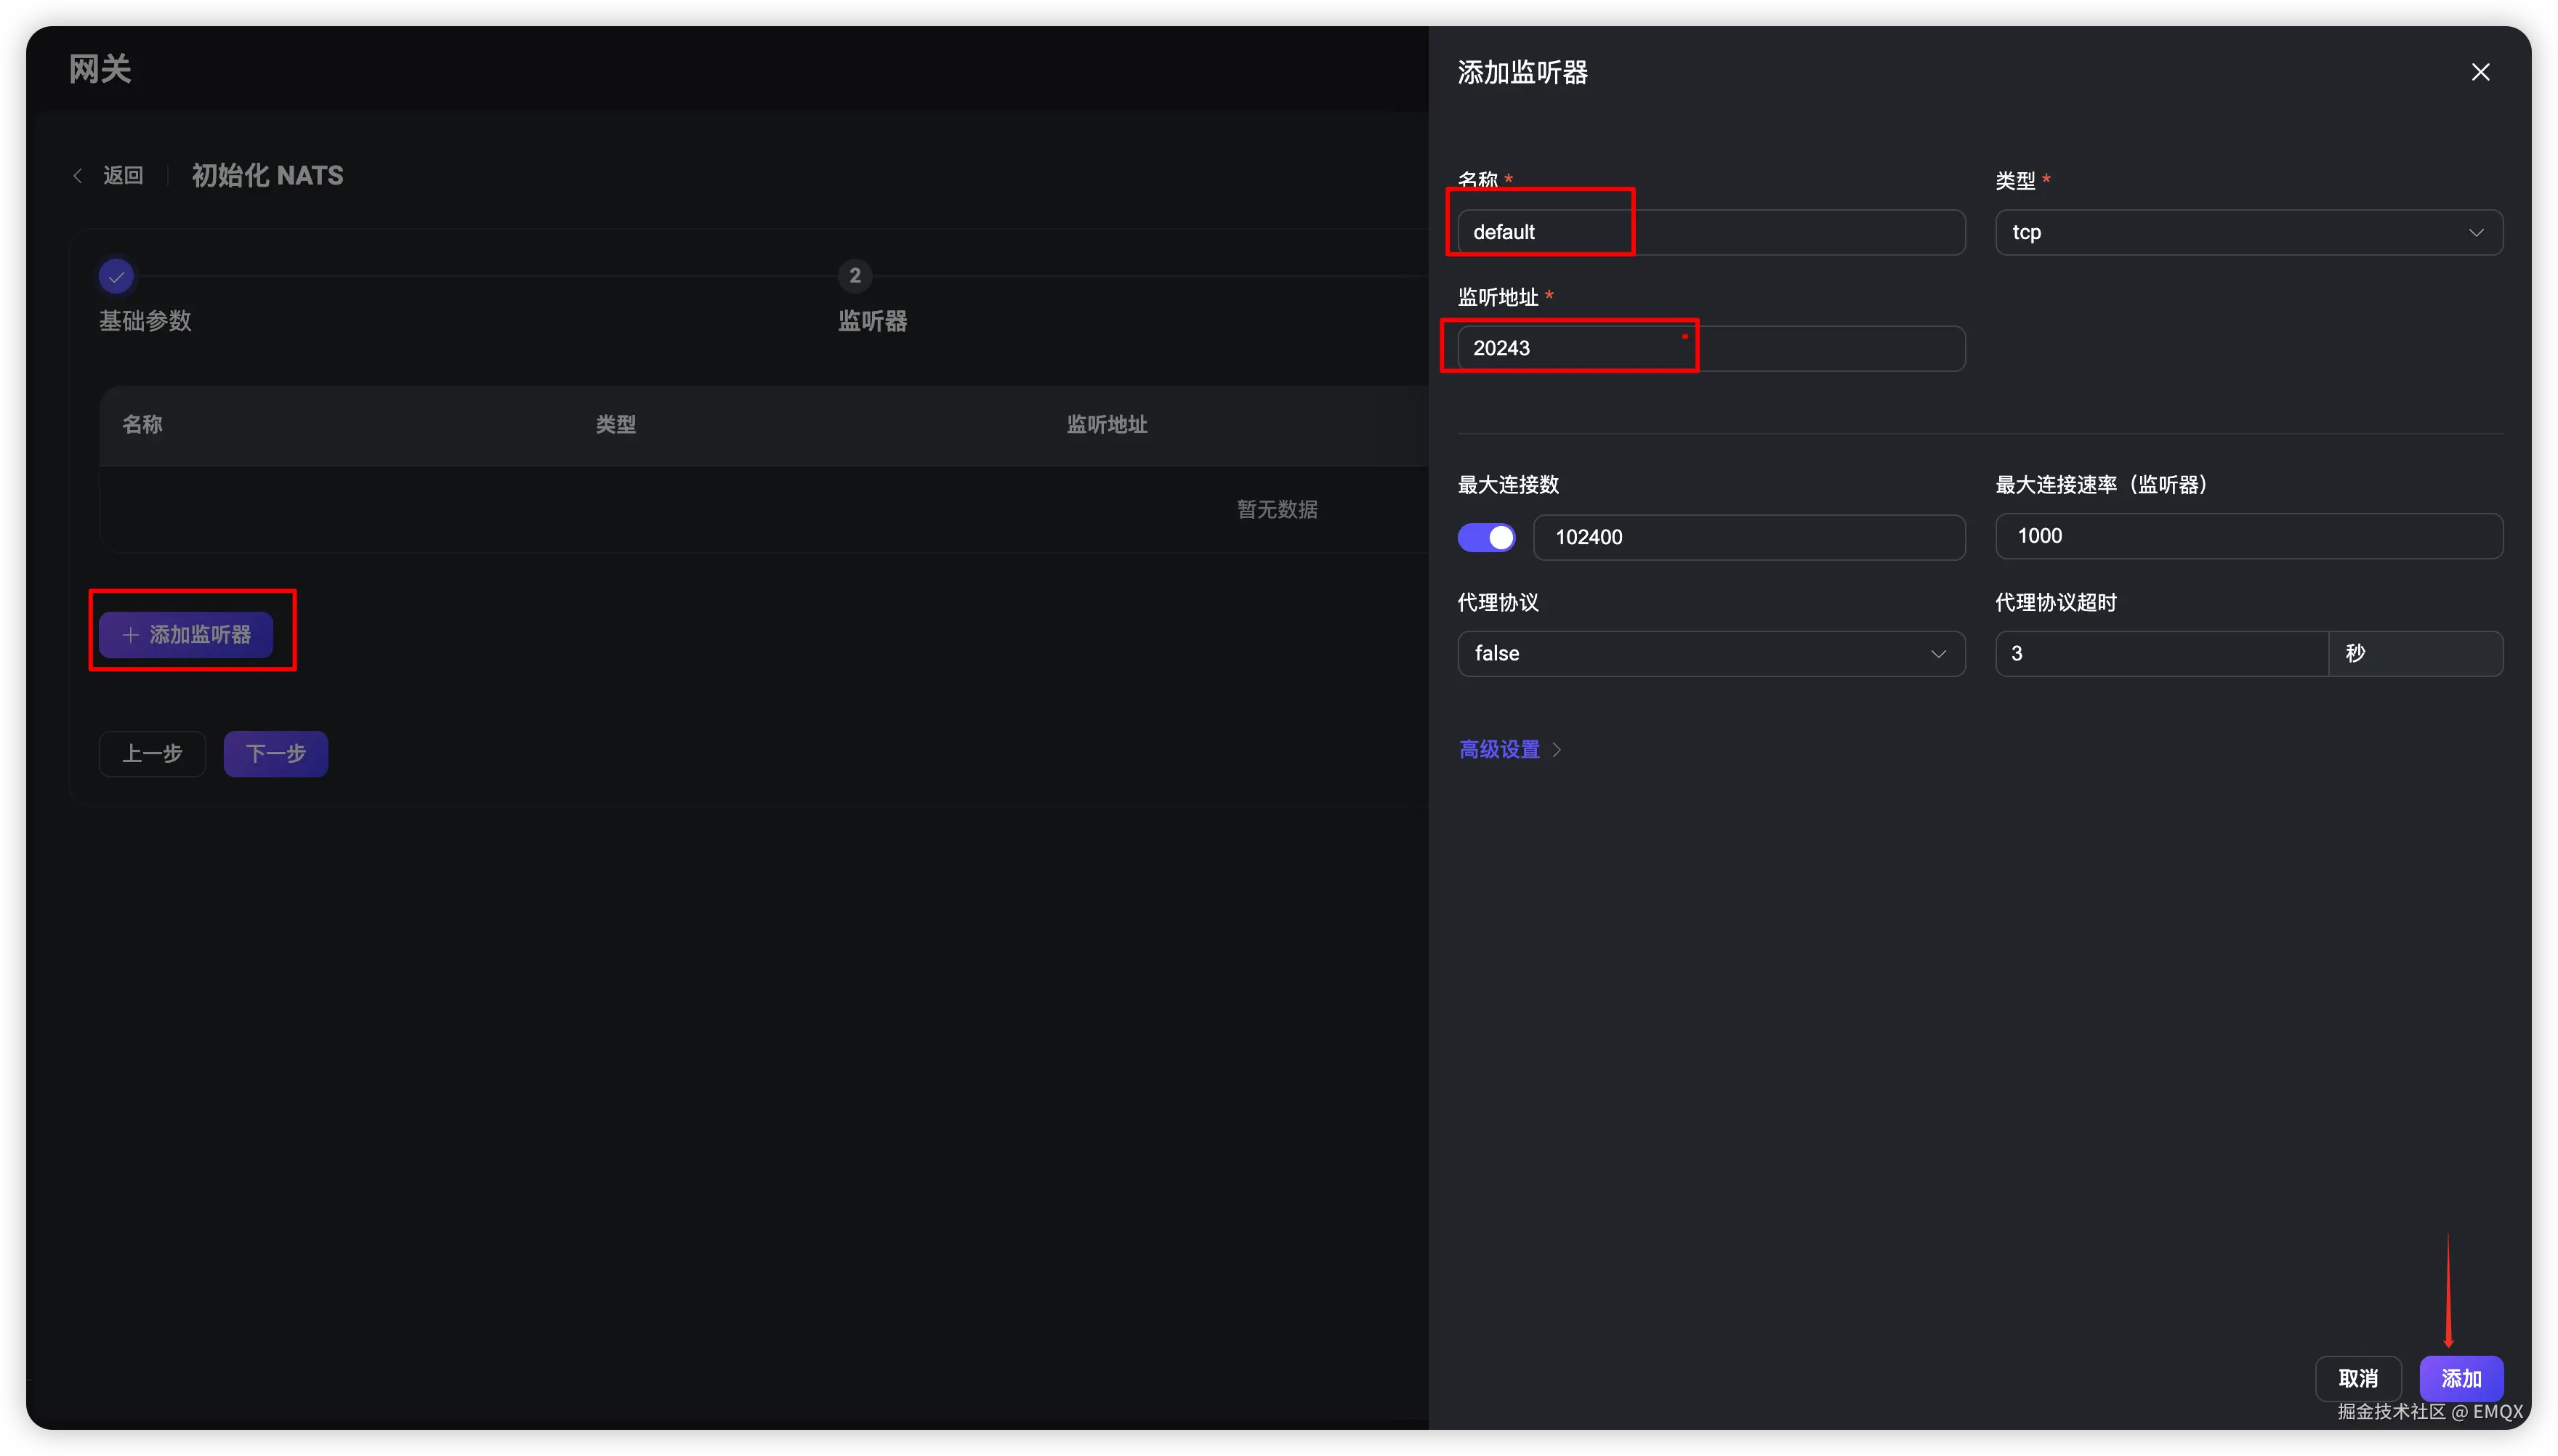Click the 添加监听器 button

[x=186, y=635]
